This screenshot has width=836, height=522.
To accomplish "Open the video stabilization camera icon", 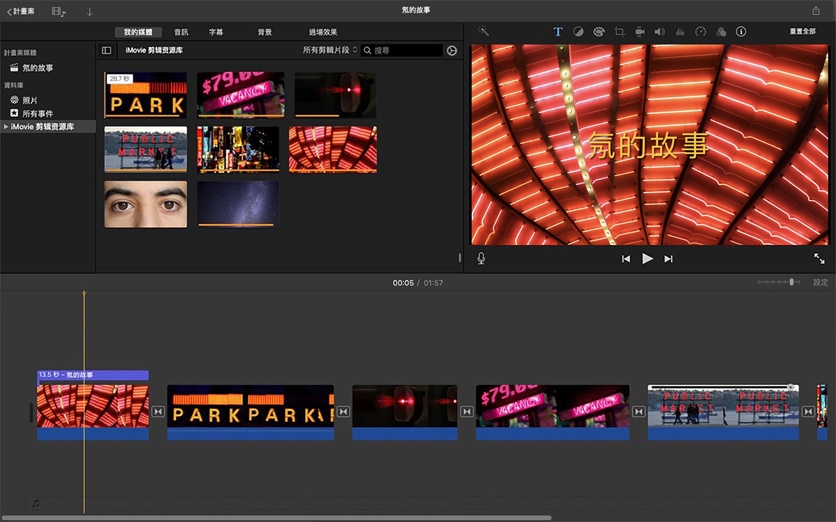I will tap(639, 32).
